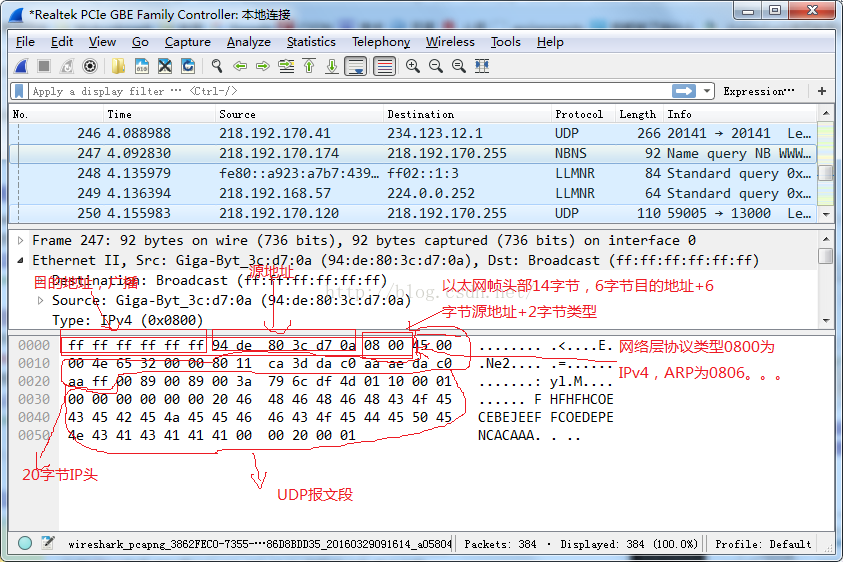Jump to the last packet
Viewport: 843px width, 562px height.
[332, 66]
